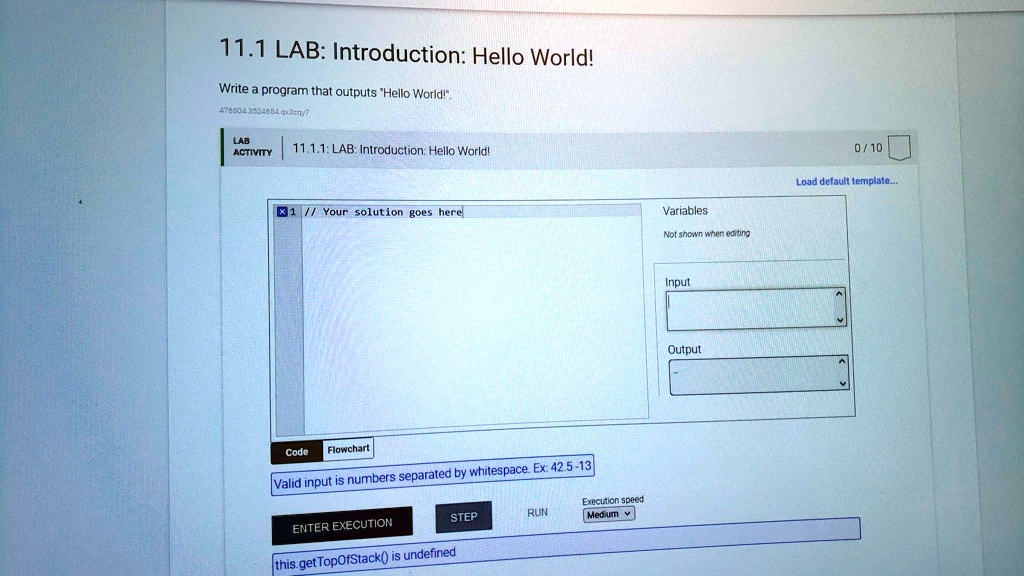The image size is (1024, 576).
Task: Click RUN to execute the program
Action: point(537,511)
